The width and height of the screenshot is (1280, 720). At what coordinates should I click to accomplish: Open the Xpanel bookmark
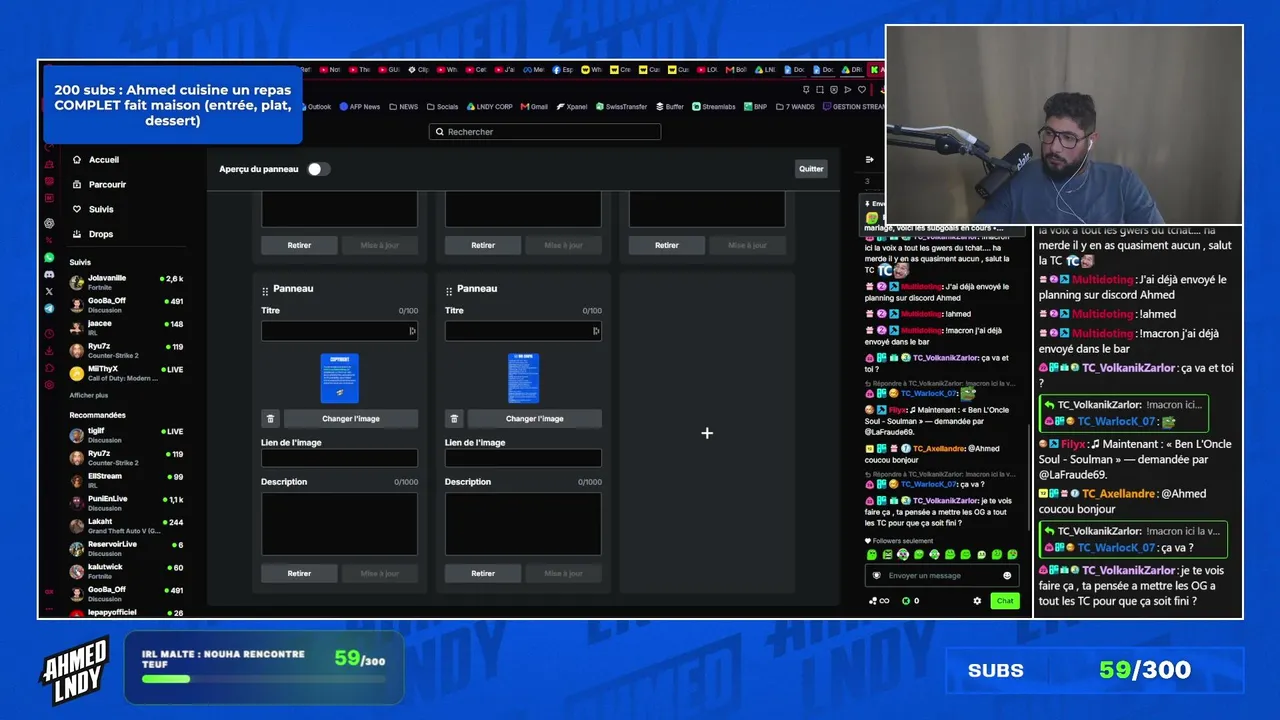(572, 107)
